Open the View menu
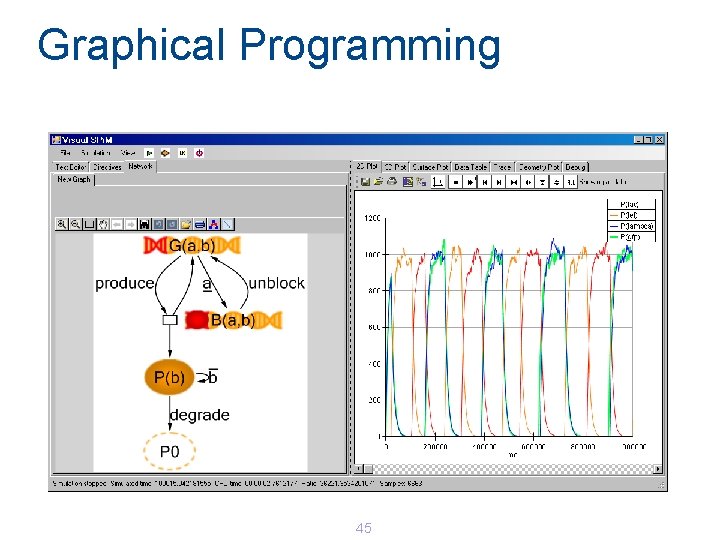The width and height of the screenshot is (720, 540). point(128,152)
